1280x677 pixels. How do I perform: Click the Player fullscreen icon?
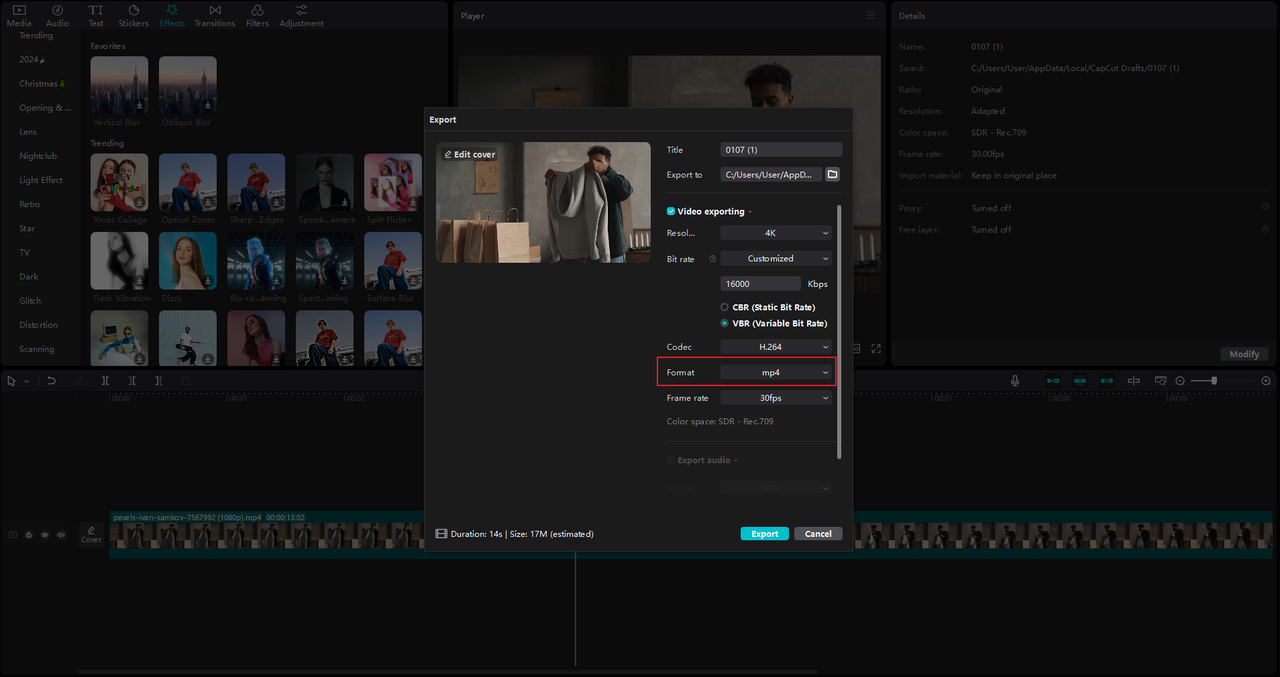tap(876, 349)
